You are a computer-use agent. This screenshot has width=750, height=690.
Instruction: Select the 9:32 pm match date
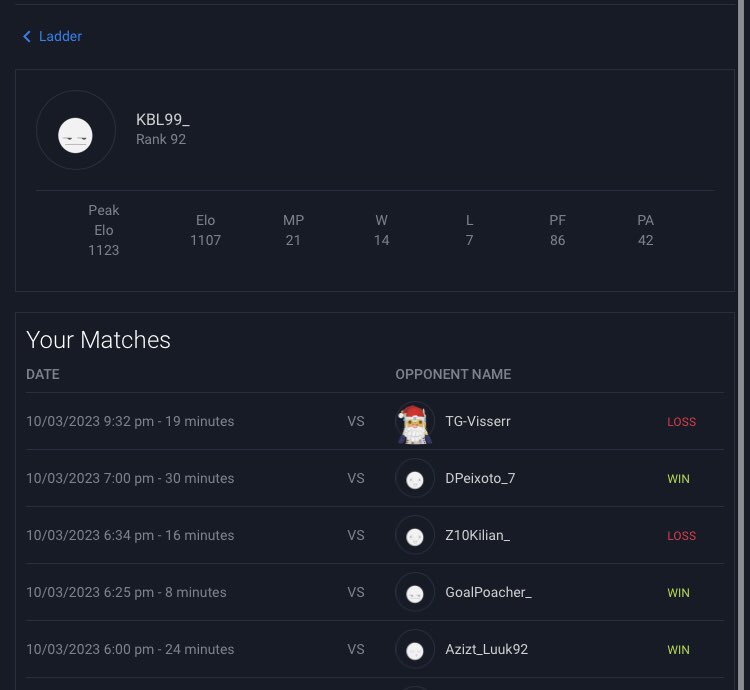[130, 421]
